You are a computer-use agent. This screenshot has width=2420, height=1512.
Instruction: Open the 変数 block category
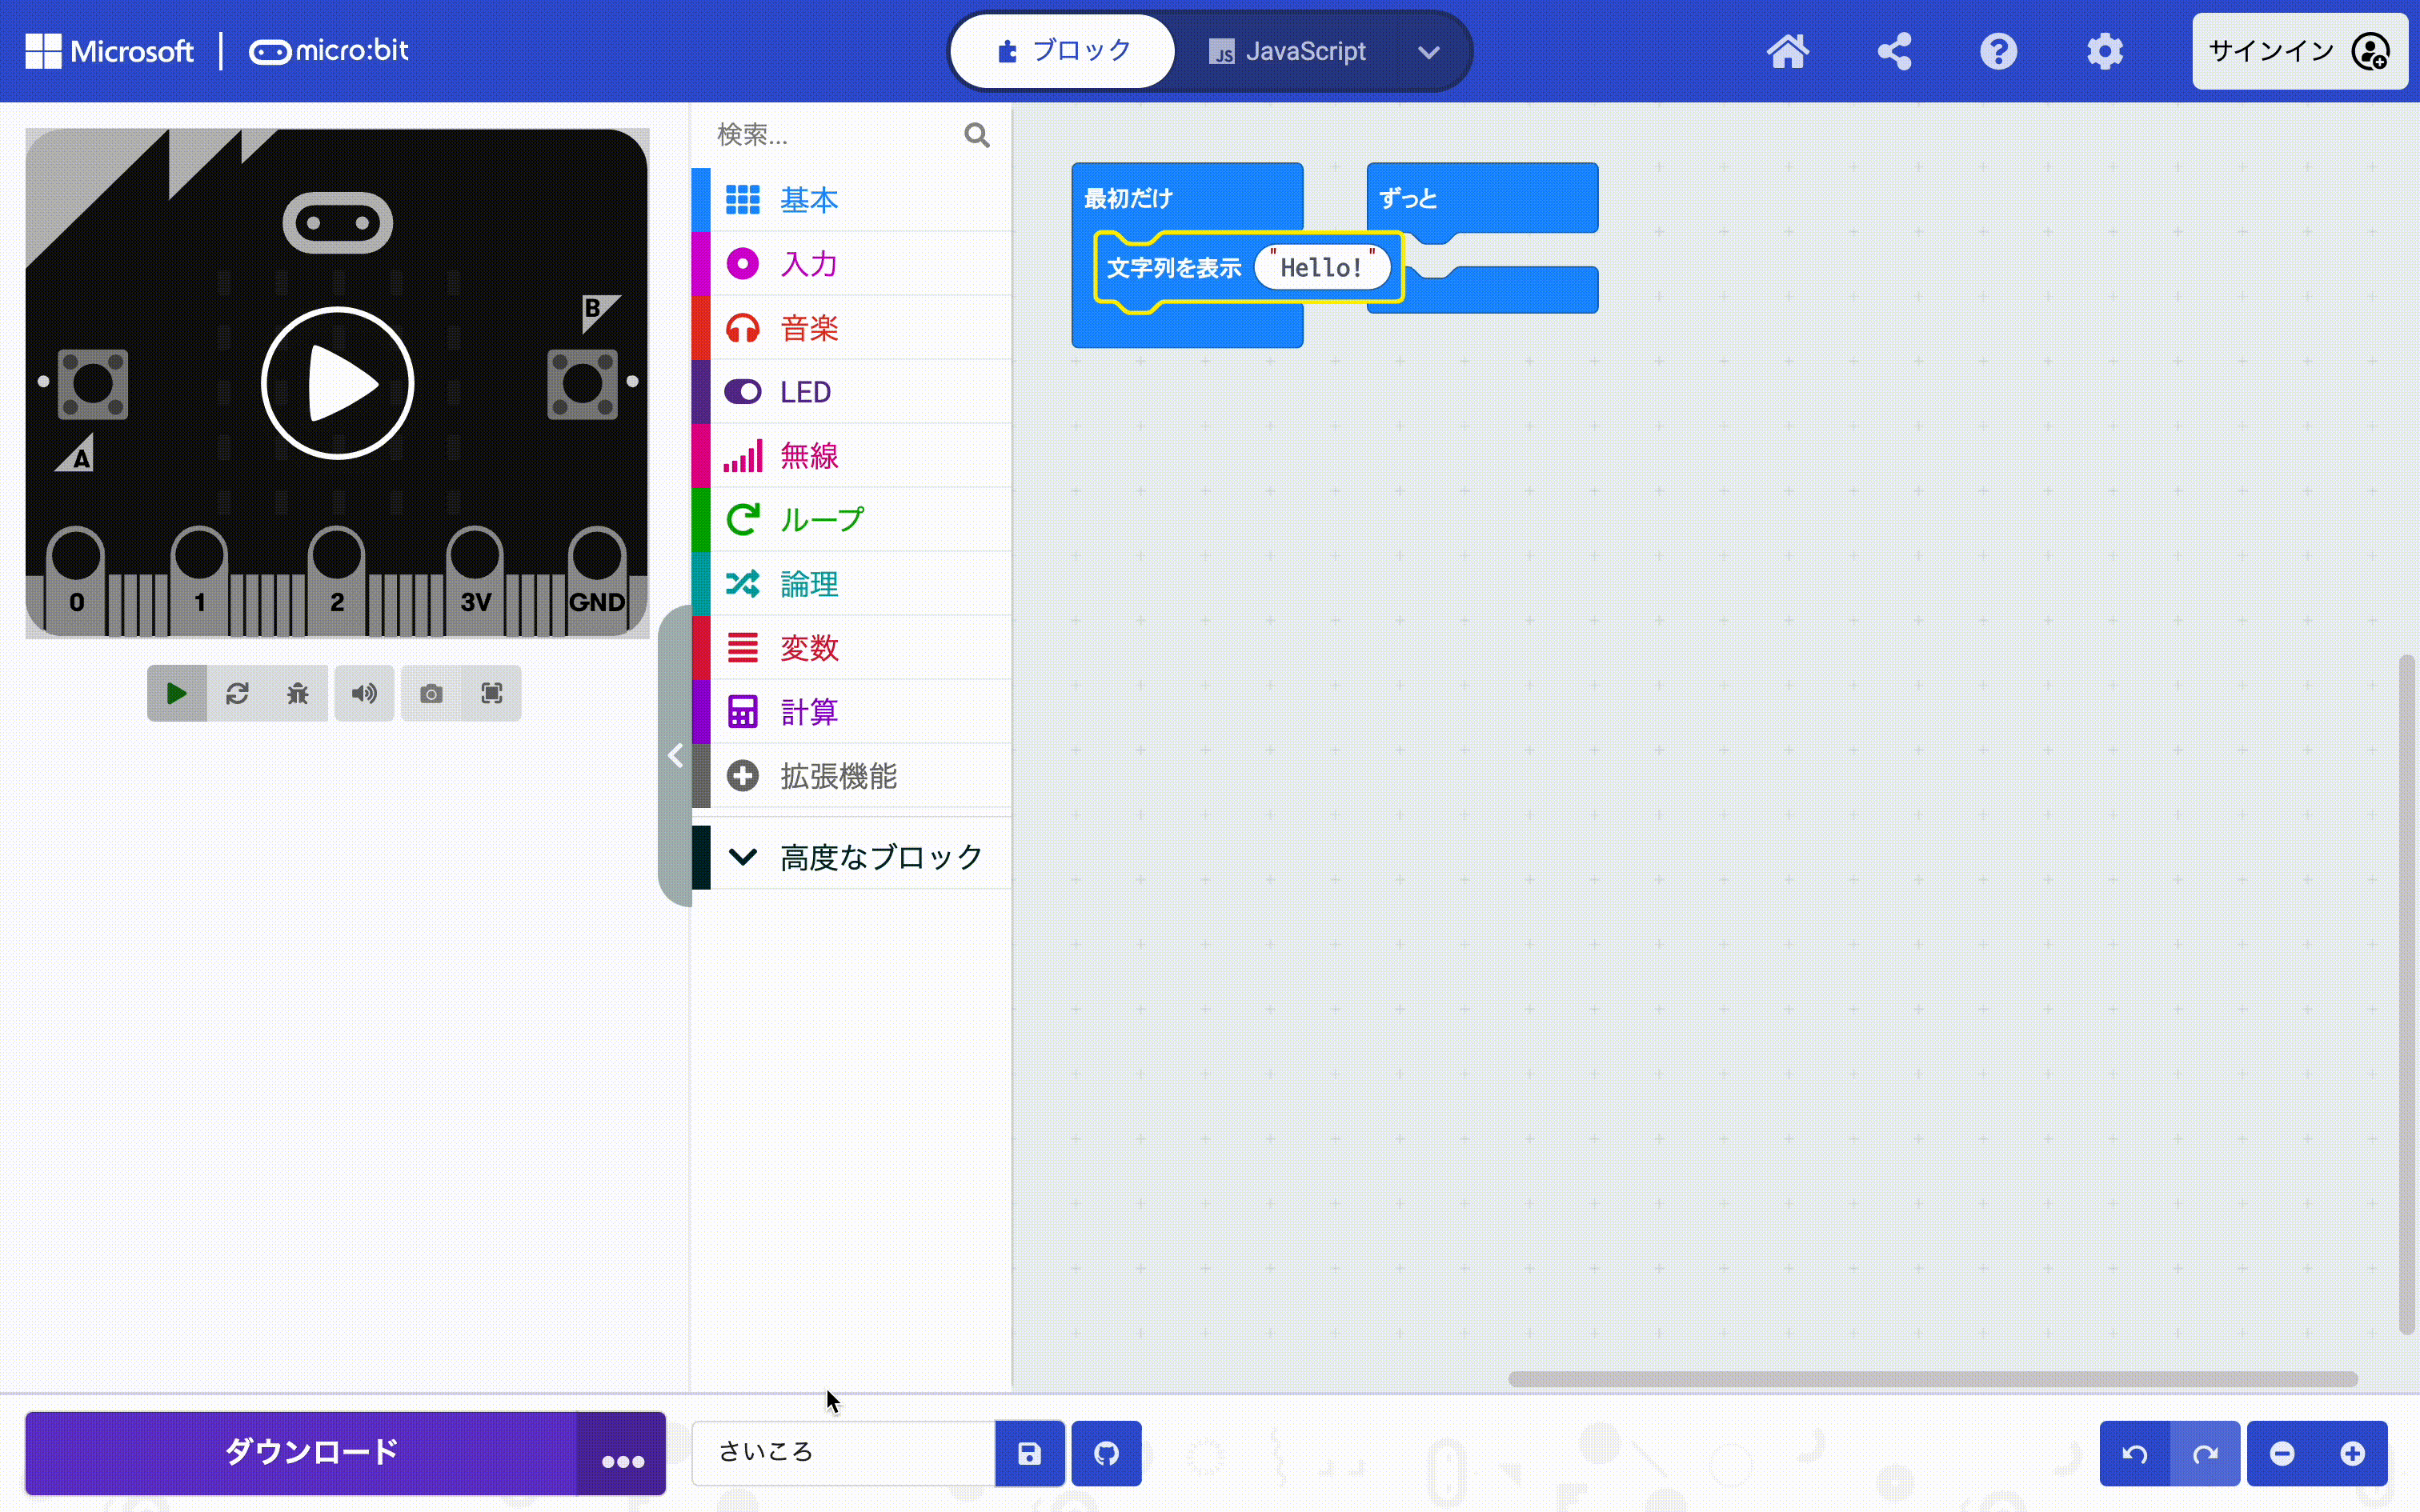852,648
